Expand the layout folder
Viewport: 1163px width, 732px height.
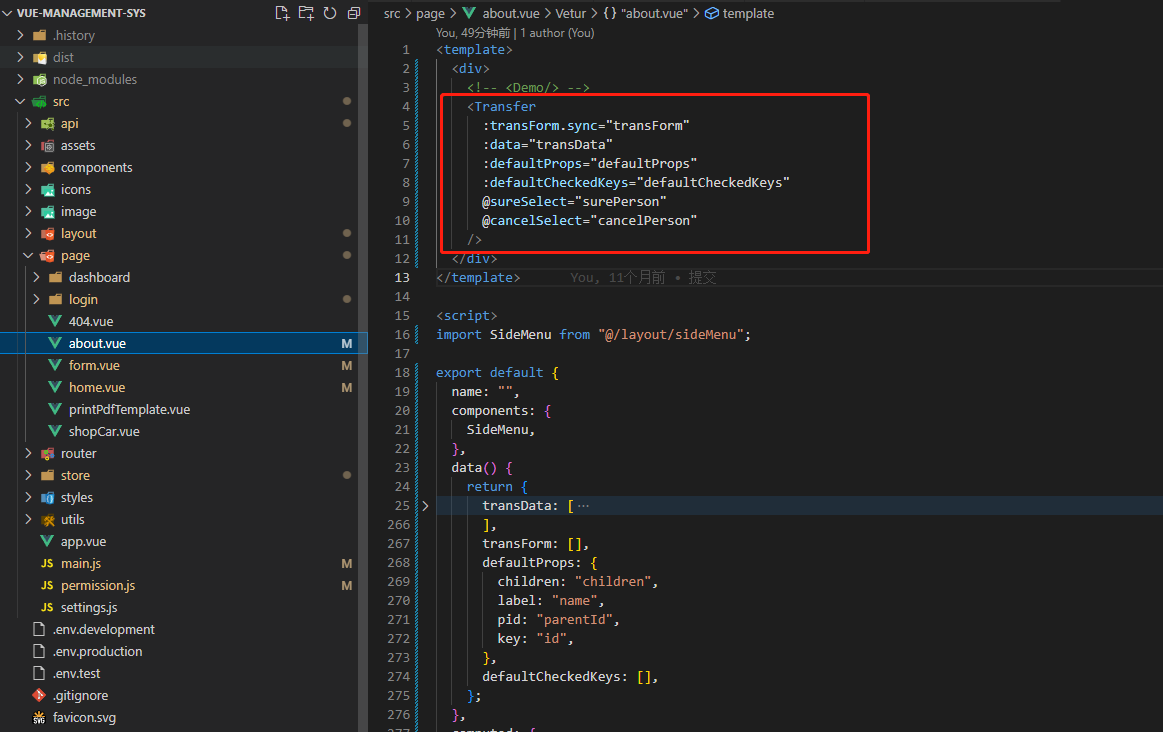pos(28,233)
